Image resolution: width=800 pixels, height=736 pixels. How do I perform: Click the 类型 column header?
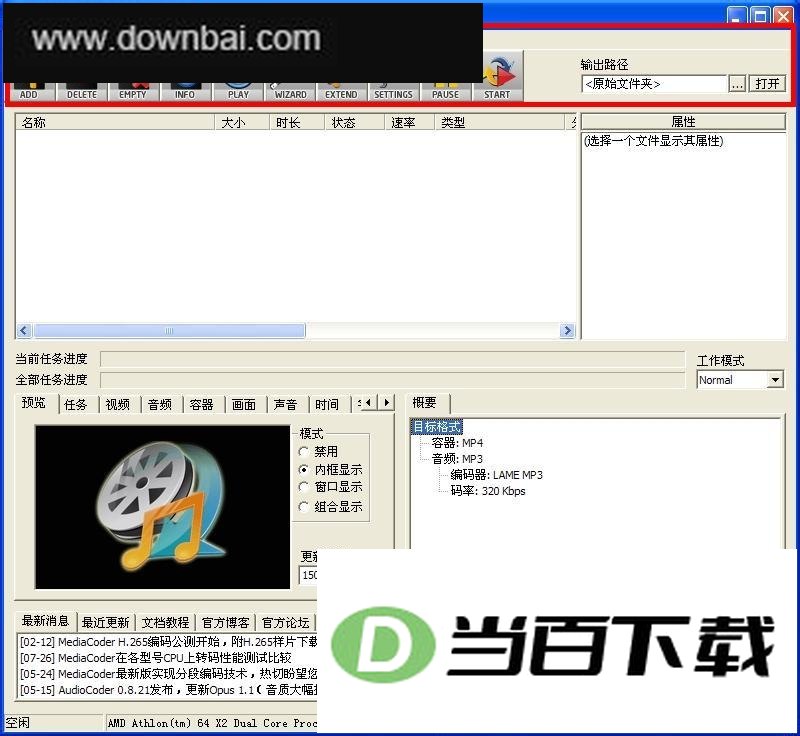click(x=499, y=122)
